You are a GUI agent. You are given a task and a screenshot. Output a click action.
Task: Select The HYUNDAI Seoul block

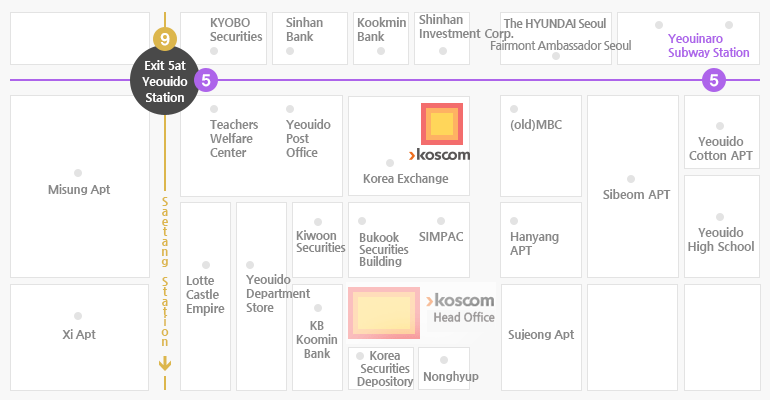click(x=556, y=38)
